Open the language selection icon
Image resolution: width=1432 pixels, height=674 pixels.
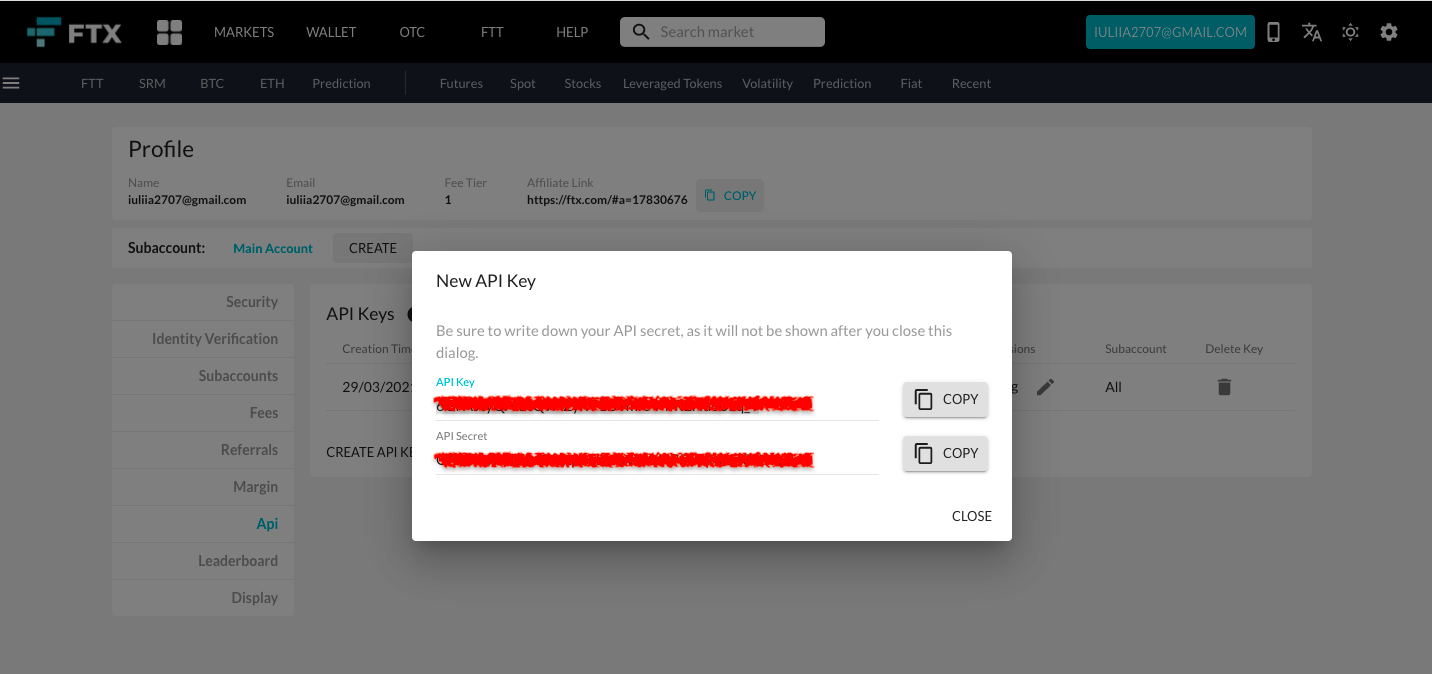(1311, 31)
